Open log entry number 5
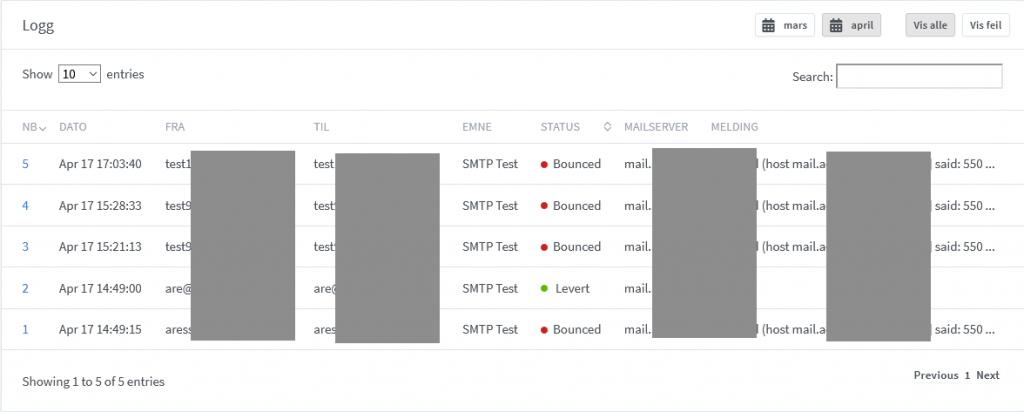 [26, 164]
